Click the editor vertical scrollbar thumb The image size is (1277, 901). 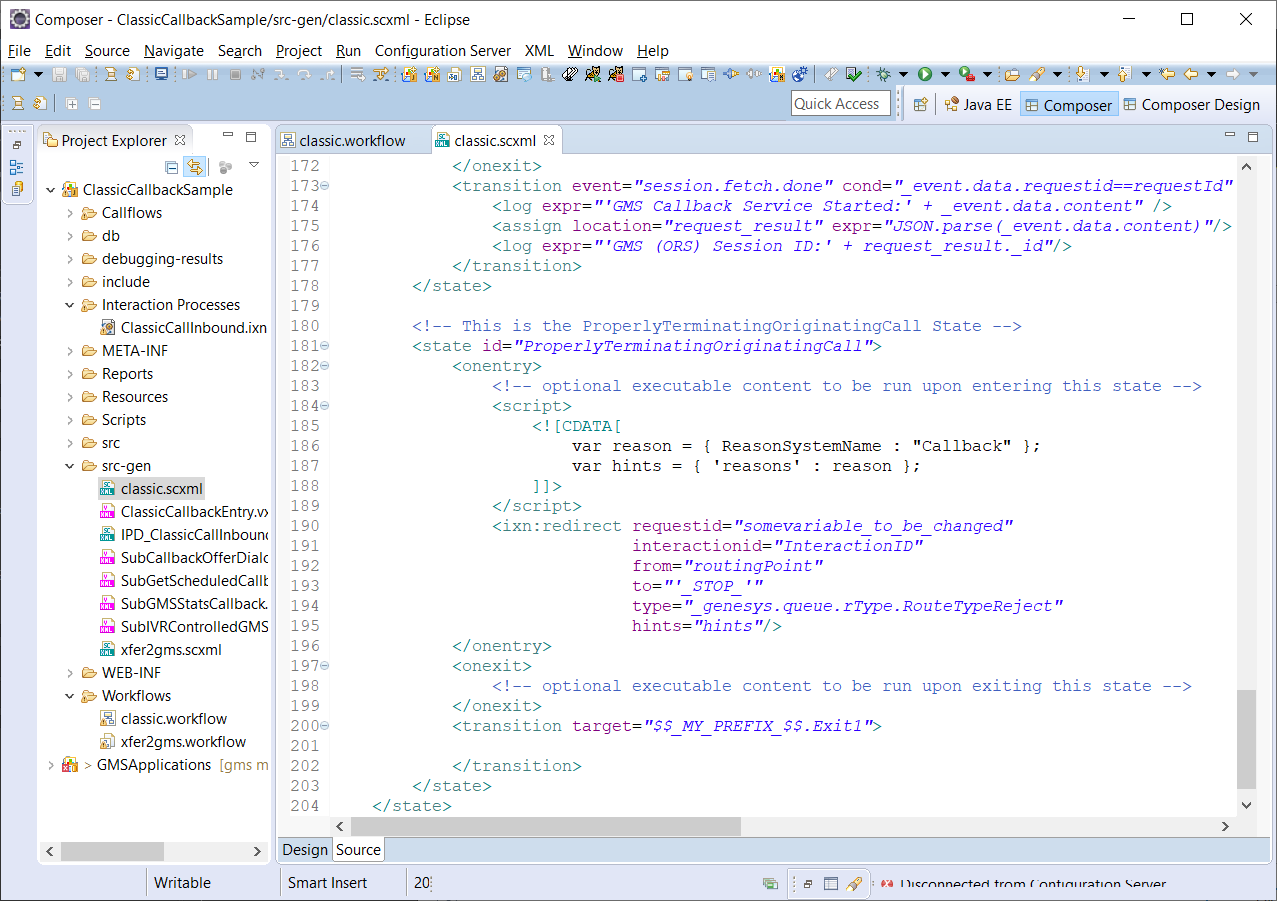(1245, 738)
